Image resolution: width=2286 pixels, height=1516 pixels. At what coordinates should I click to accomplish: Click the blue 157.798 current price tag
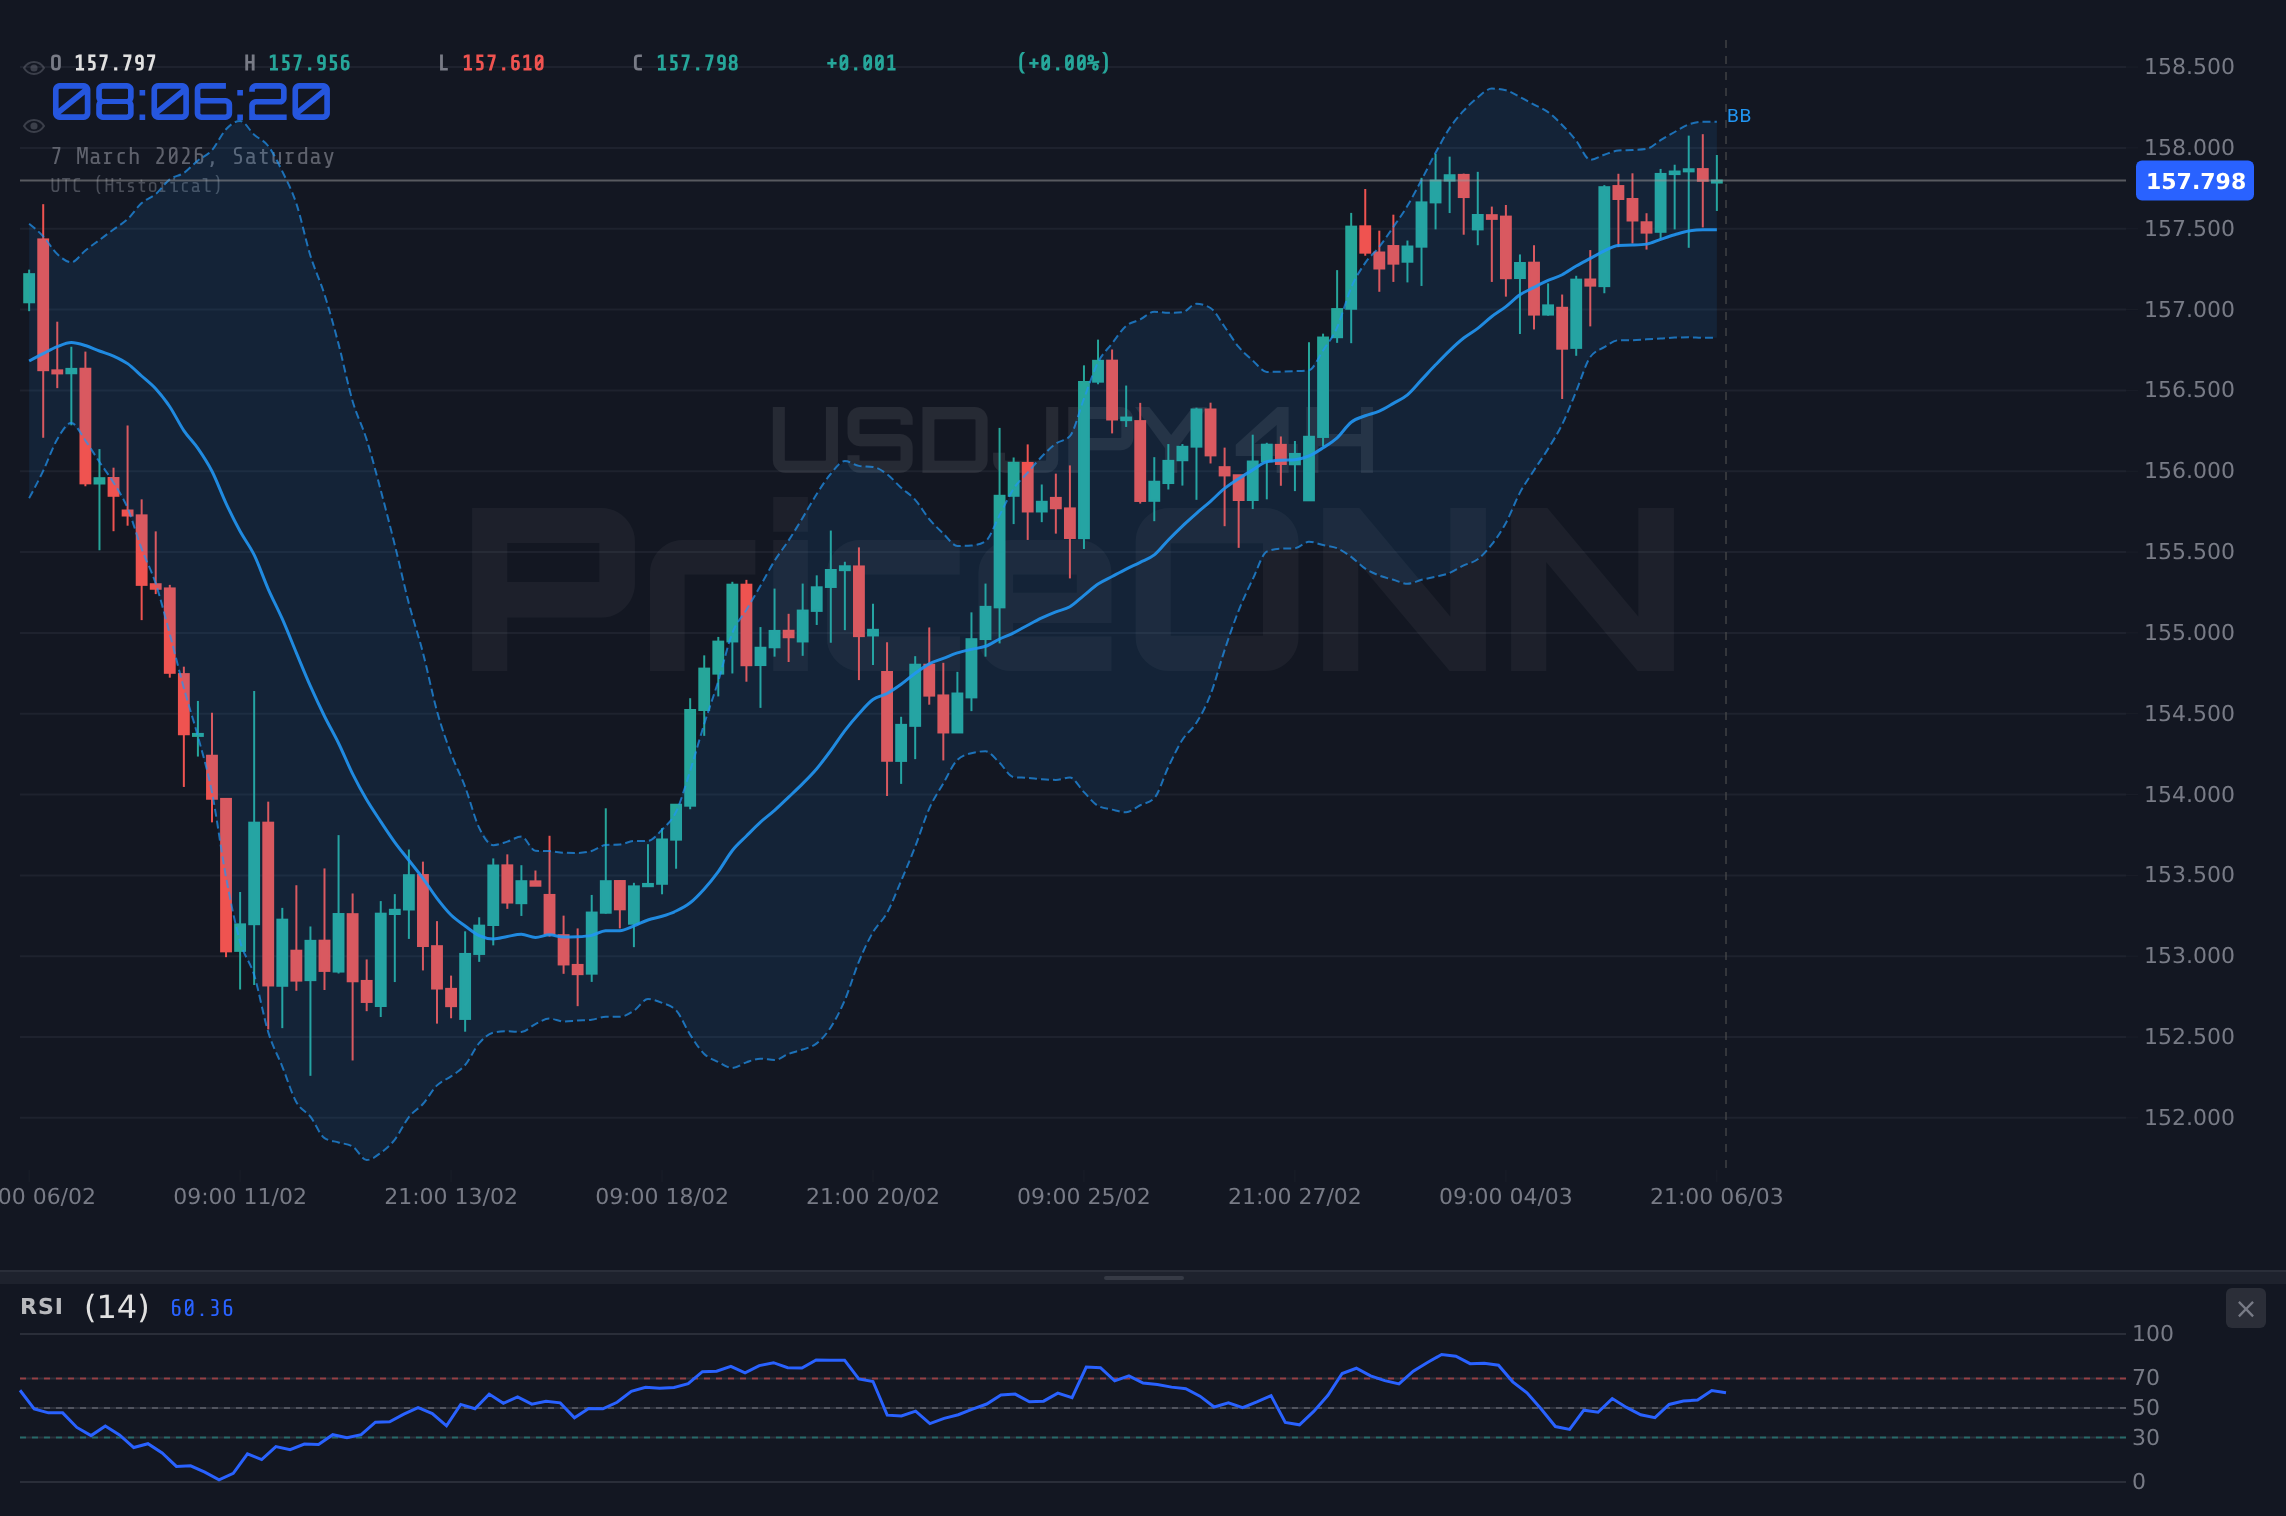(2195, 181)
